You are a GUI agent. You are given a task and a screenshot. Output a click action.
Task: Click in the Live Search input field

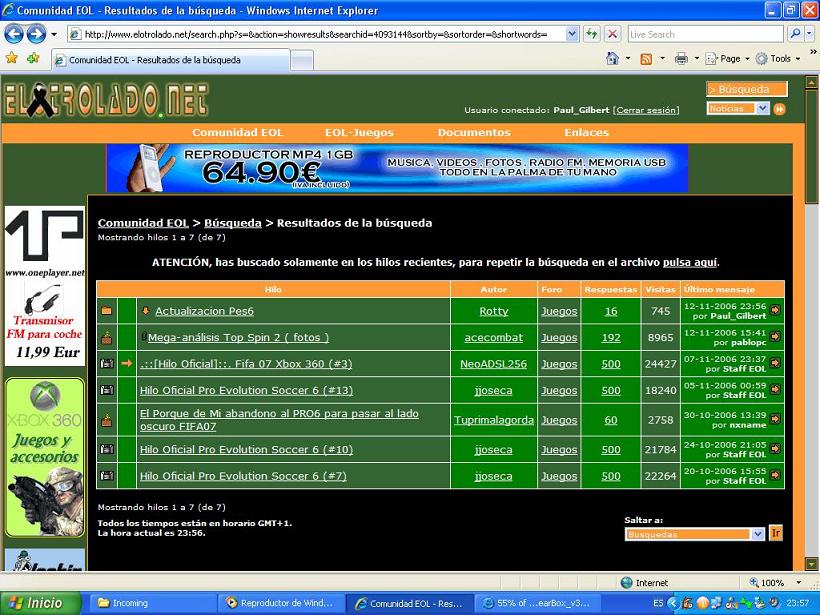pyautogui.click(x=705, y=35)
